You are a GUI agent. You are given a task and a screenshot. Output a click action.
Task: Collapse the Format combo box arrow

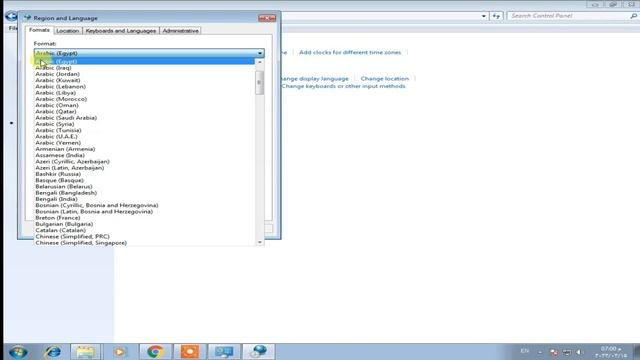[260, 53]
